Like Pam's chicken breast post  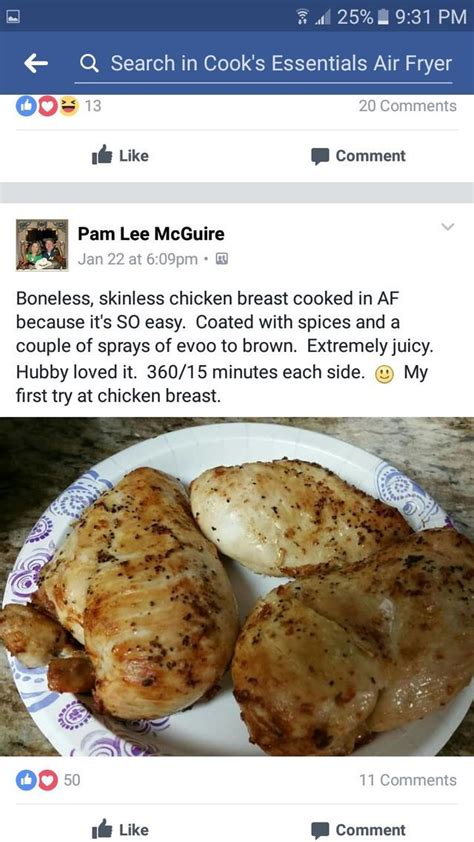(120, 830)
